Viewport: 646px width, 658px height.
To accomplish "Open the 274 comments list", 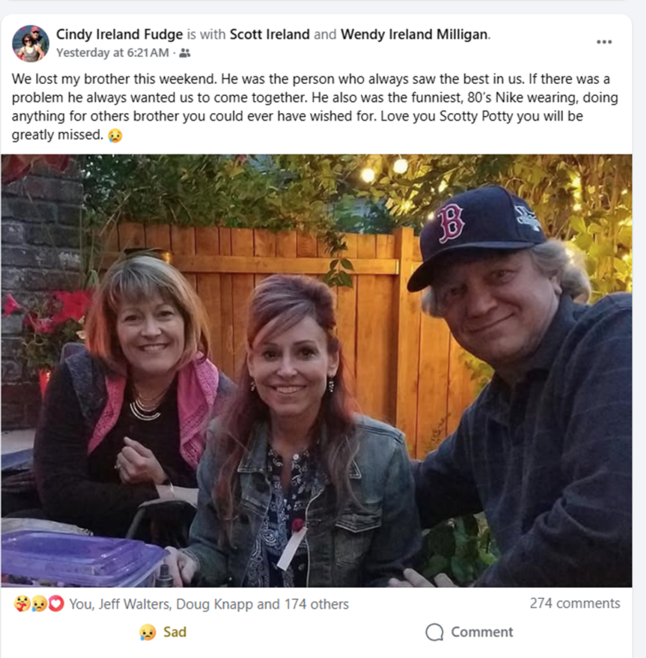I will tap(575, 603).
